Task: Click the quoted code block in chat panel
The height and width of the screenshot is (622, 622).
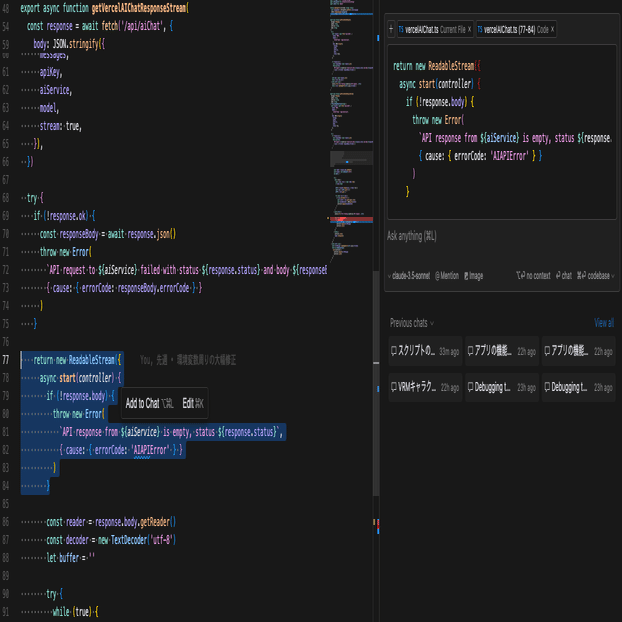Action: tap(501, 132)
